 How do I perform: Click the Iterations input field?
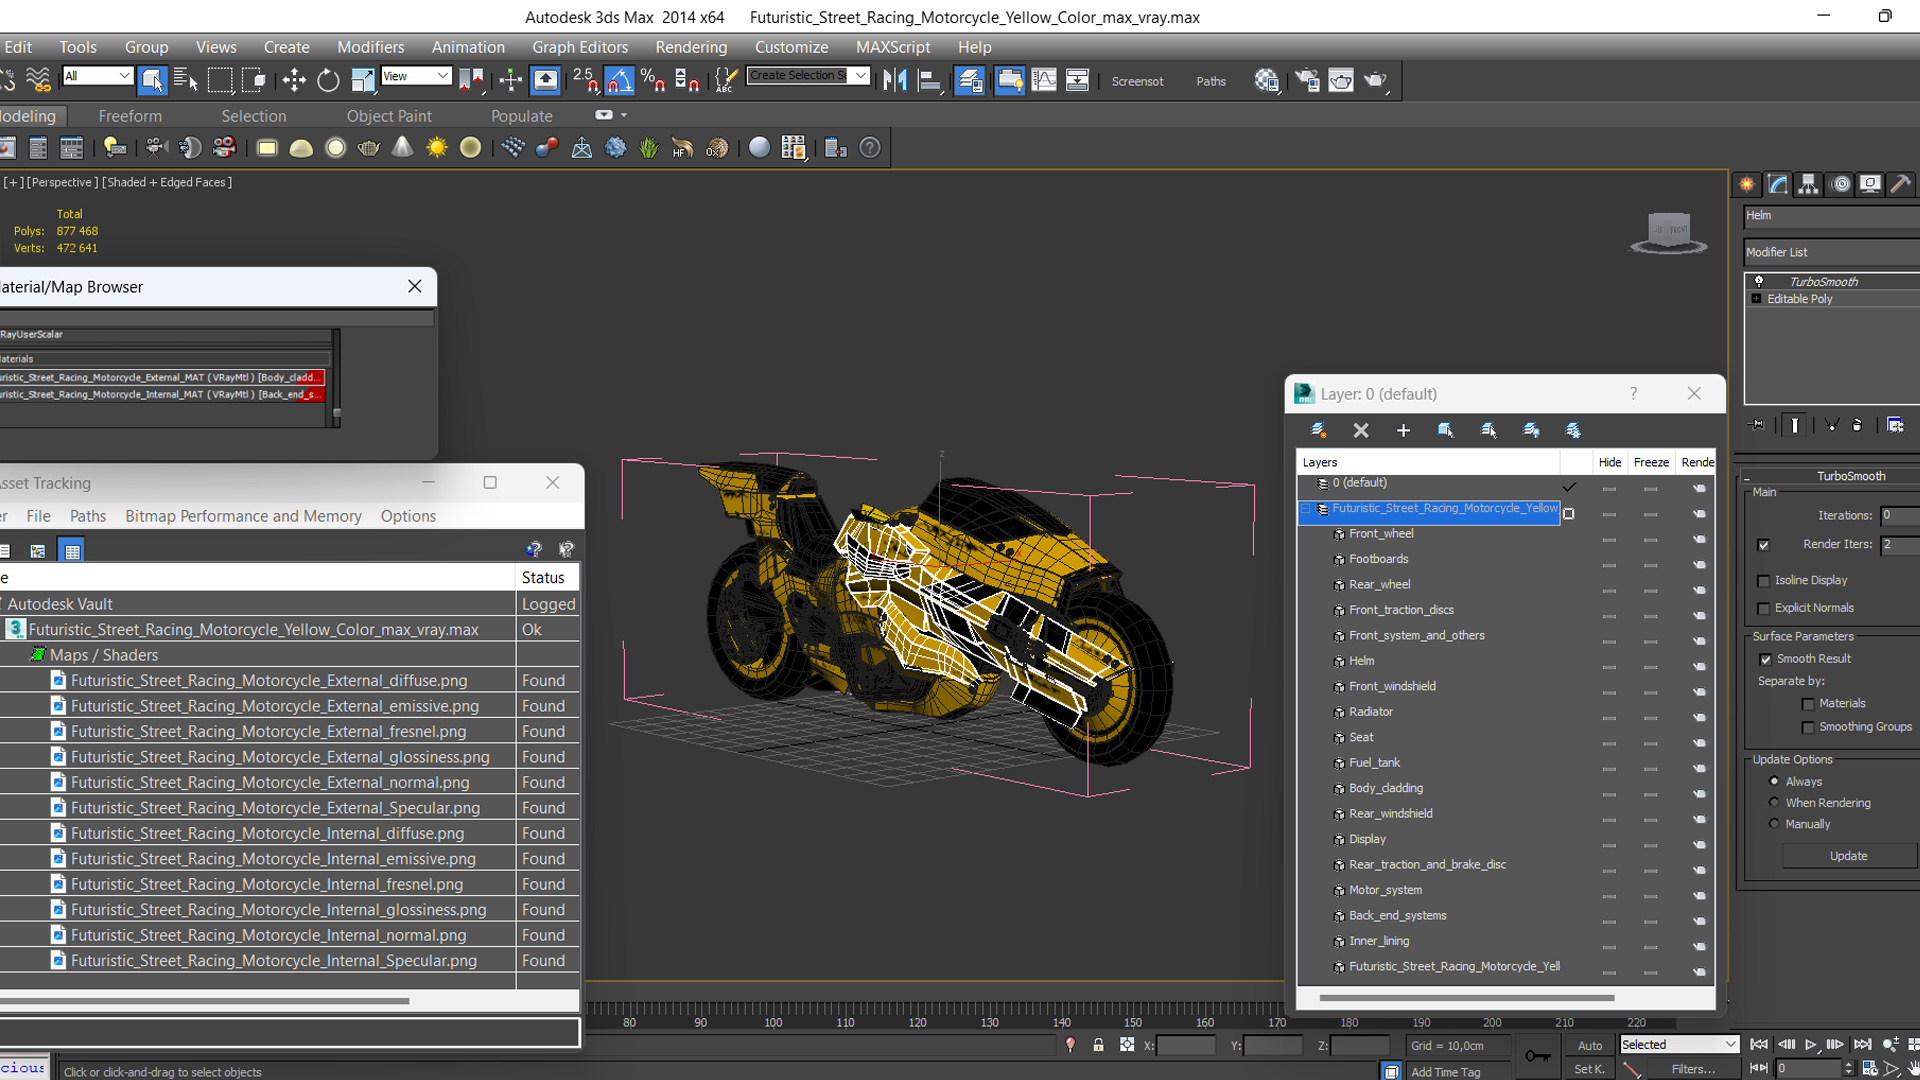click(1900, 515)
